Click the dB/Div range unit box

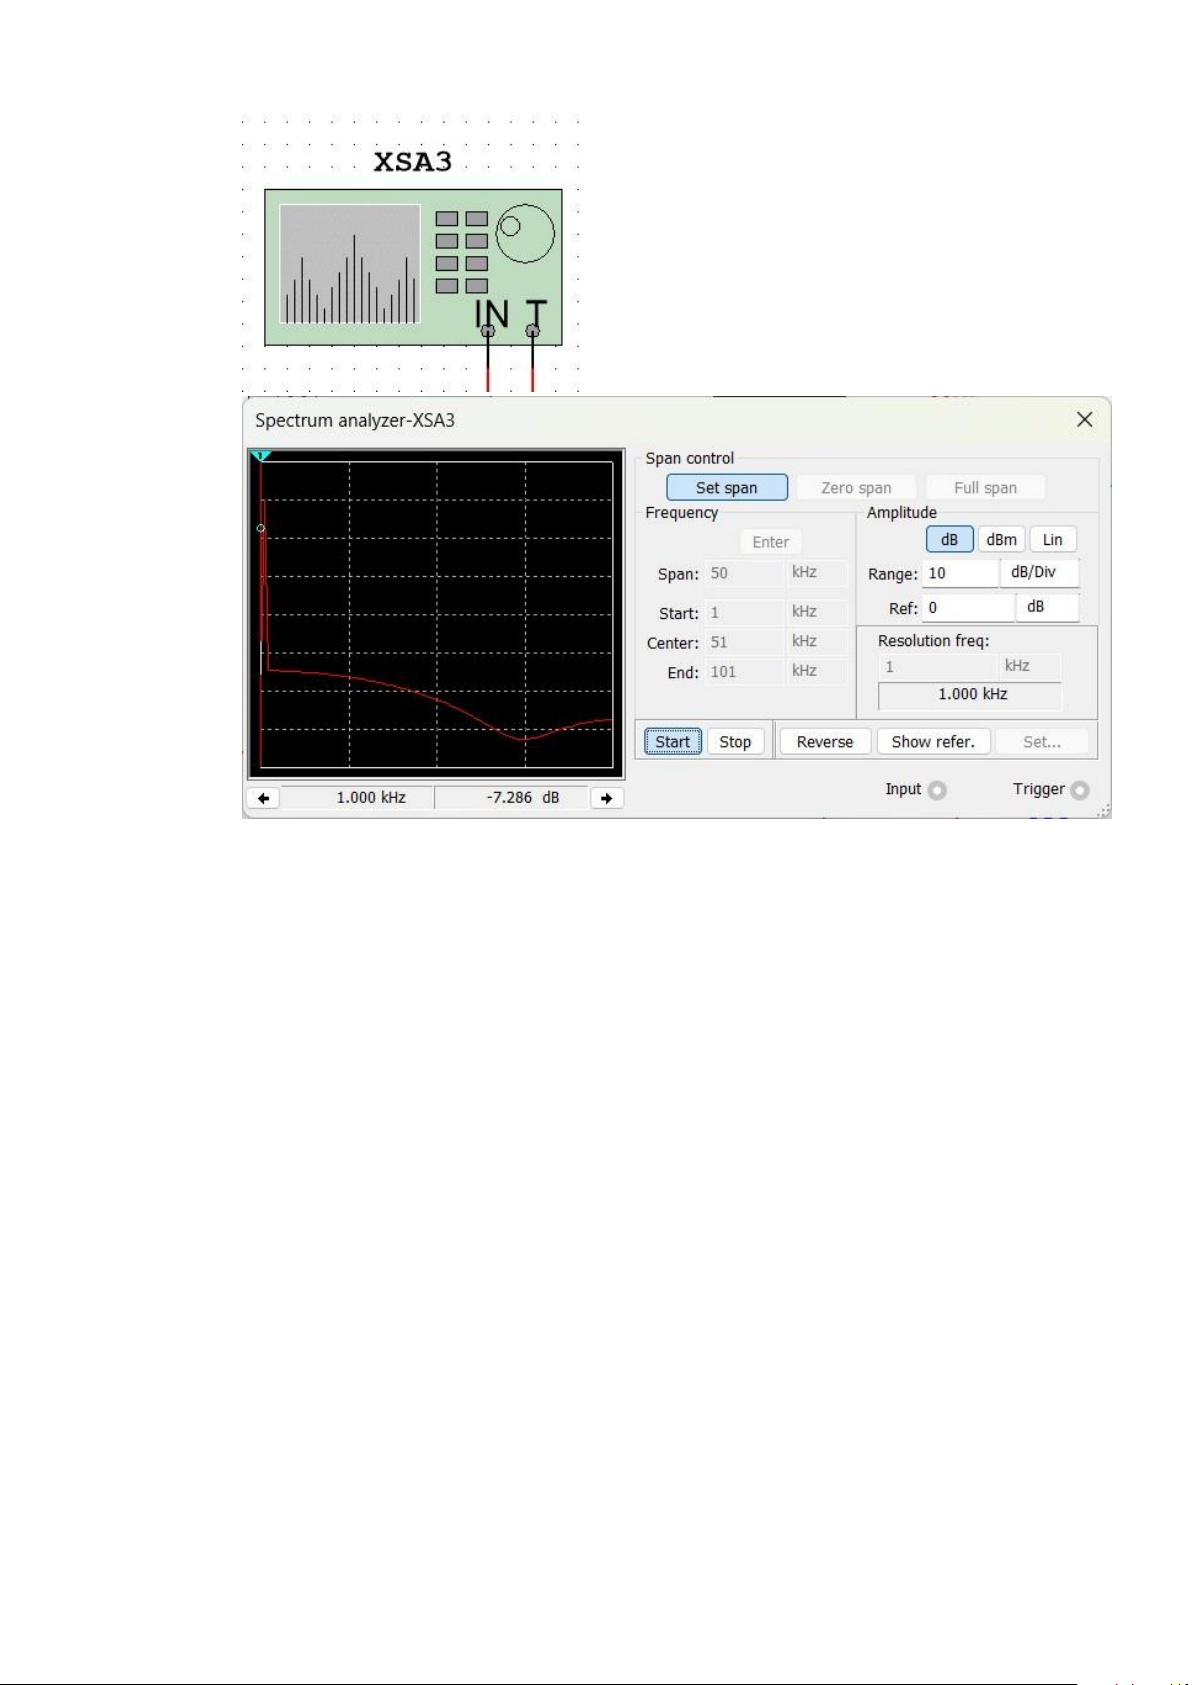(1040, 573)
